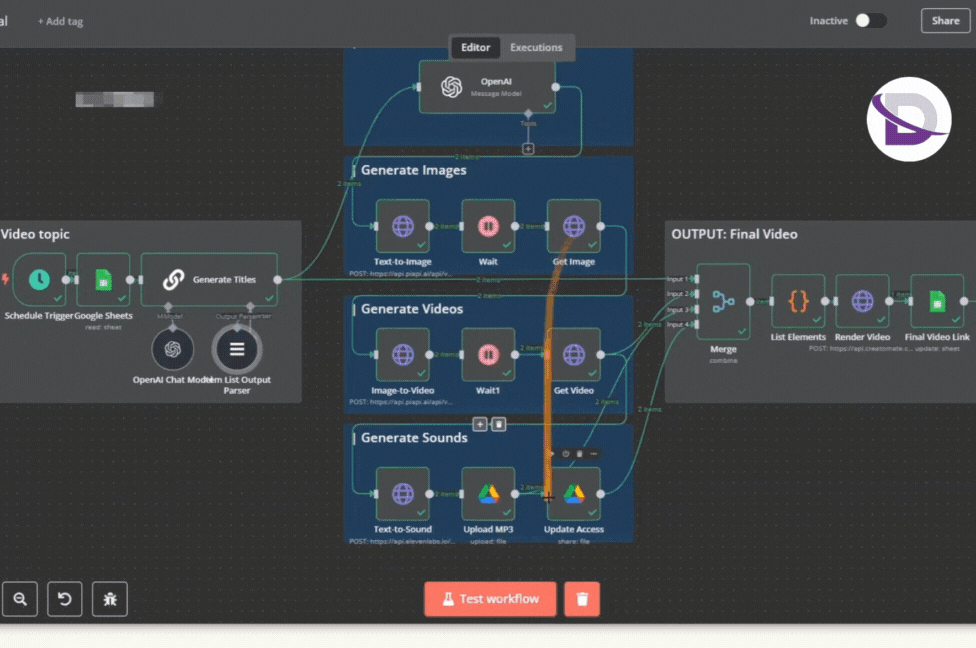The image size is (976, 648).
Task: Click the trash button beside Test workflow
Action: [582, 598]
